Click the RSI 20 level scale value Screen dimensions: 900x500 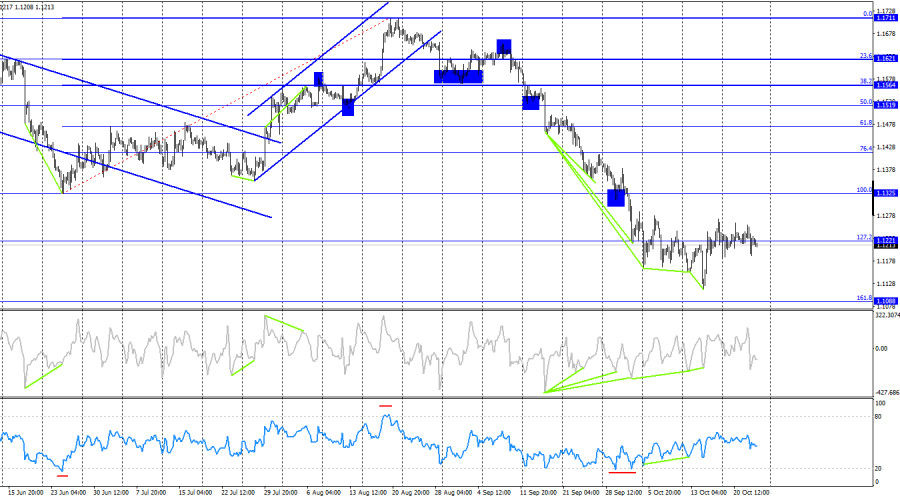click(879, 469)
